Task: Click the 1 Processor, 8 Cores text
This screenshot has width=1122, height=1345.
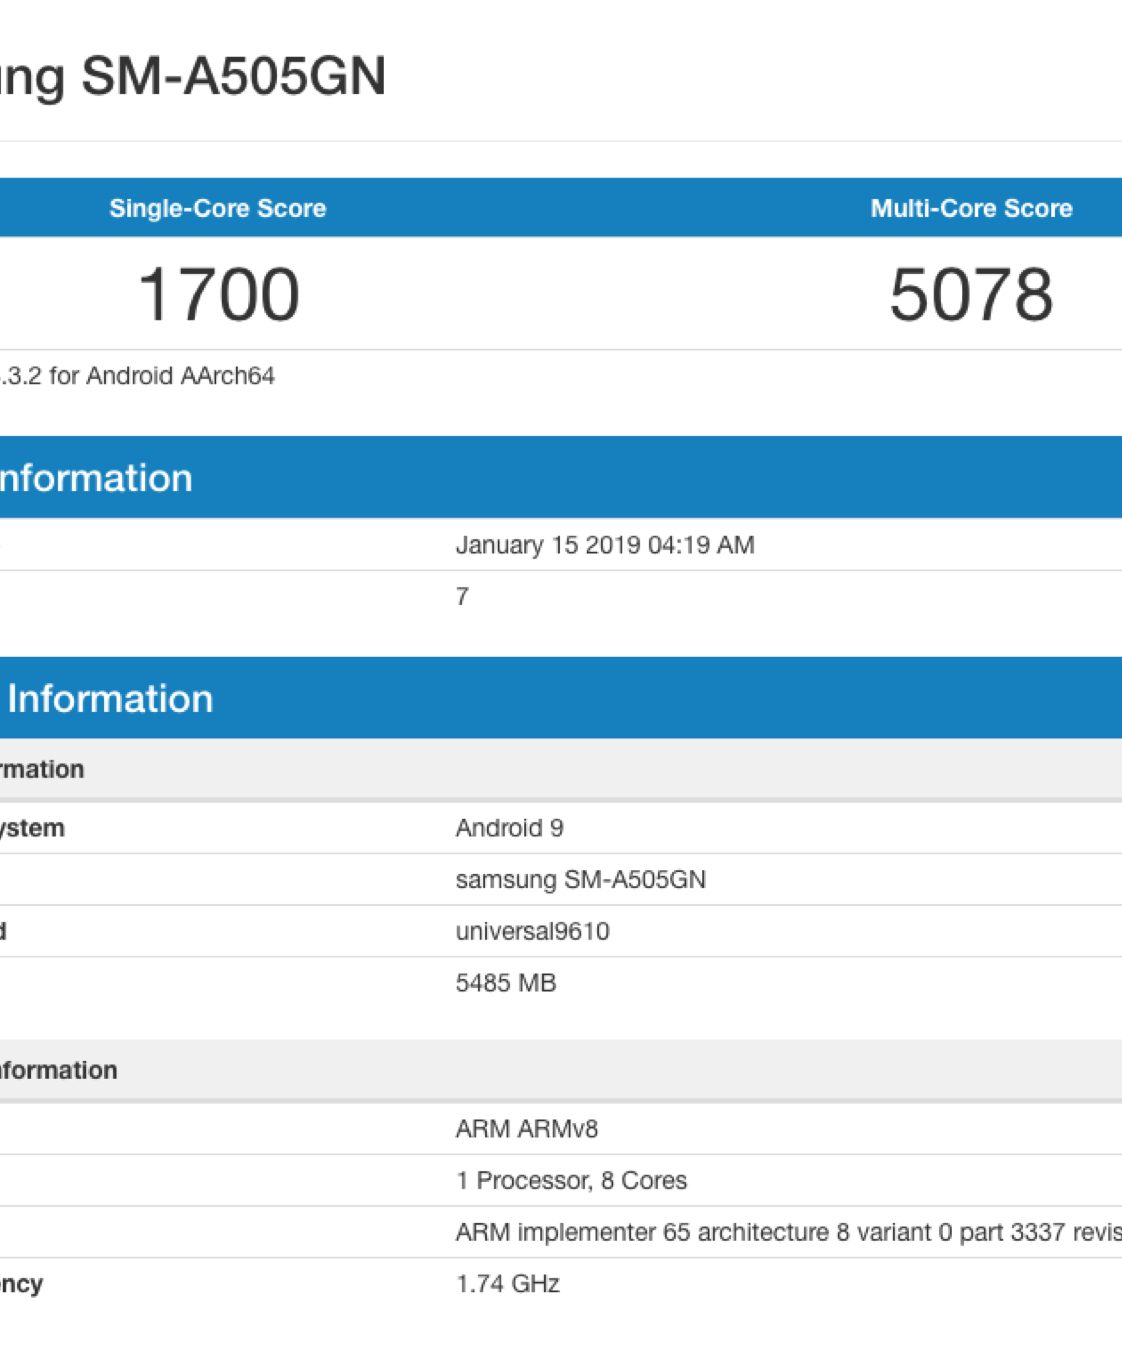Action: tap(571, 1181)
